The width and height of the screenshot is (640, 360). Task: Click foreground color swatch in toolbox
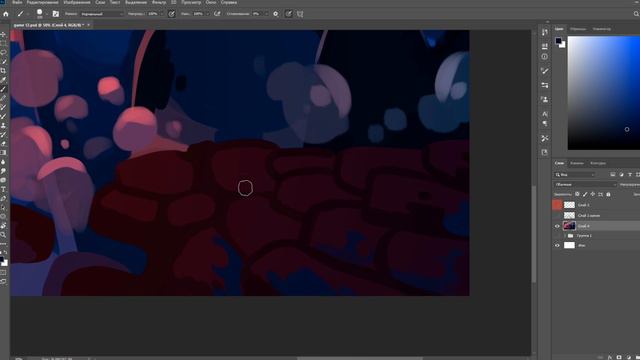point(2,259)
